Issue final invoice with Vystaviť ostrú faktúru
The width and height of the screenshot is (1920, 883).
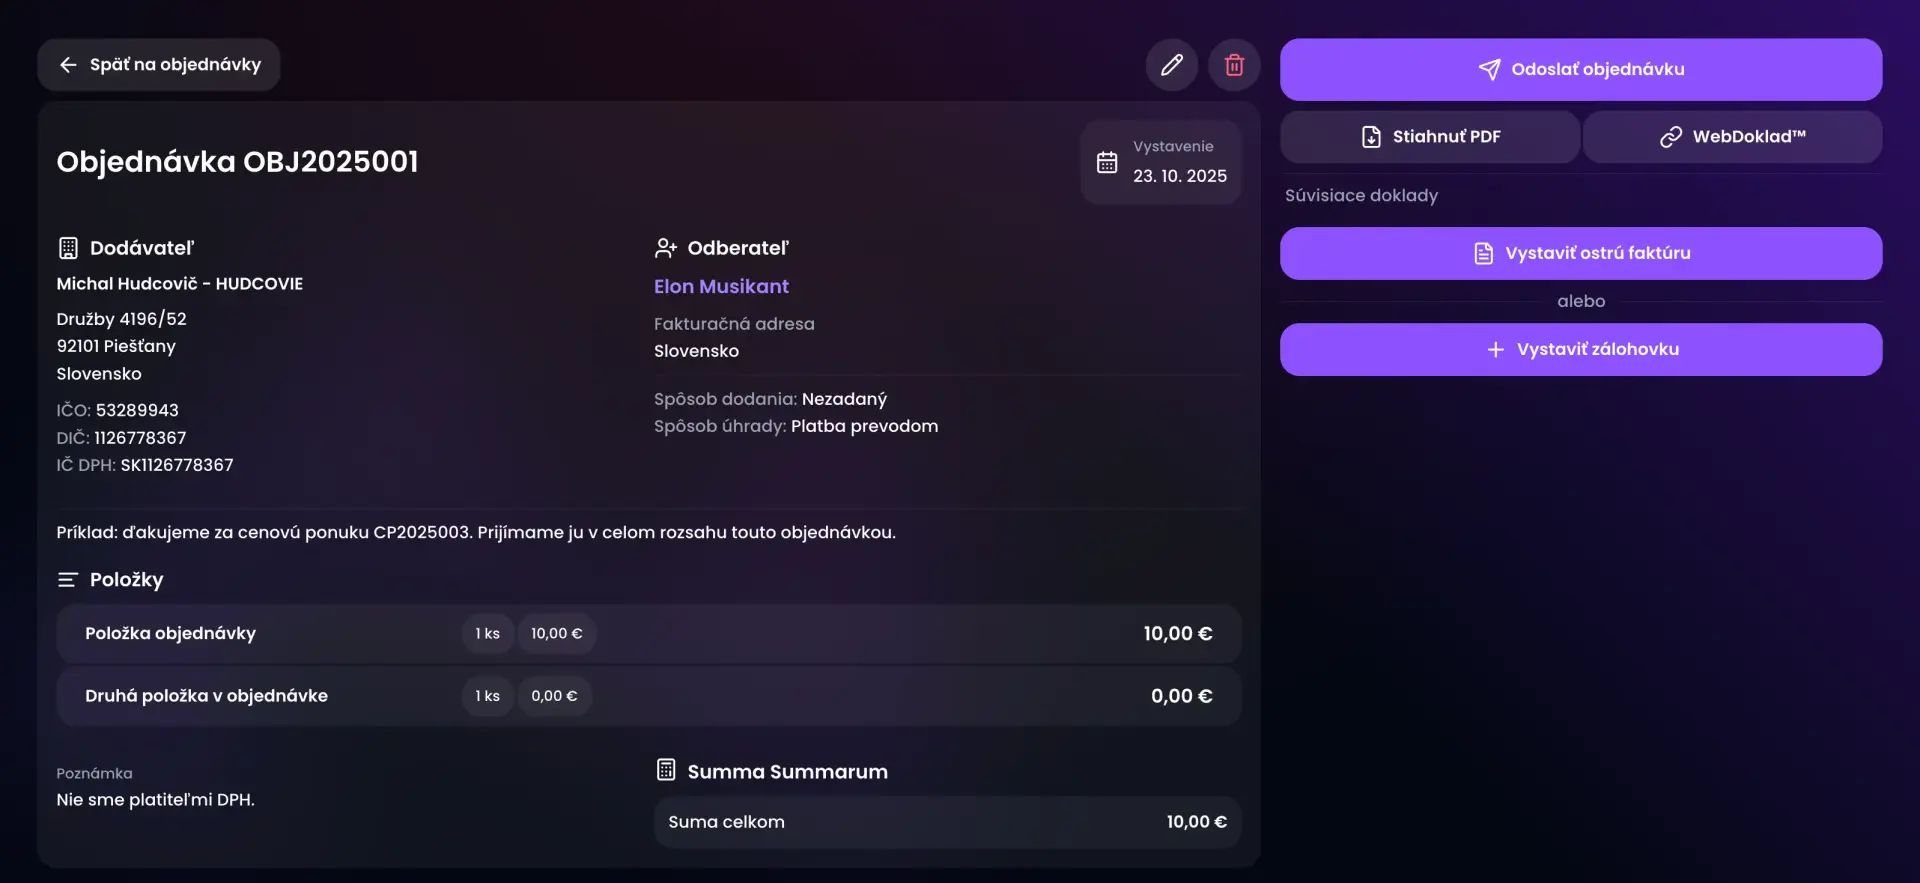1580,253
